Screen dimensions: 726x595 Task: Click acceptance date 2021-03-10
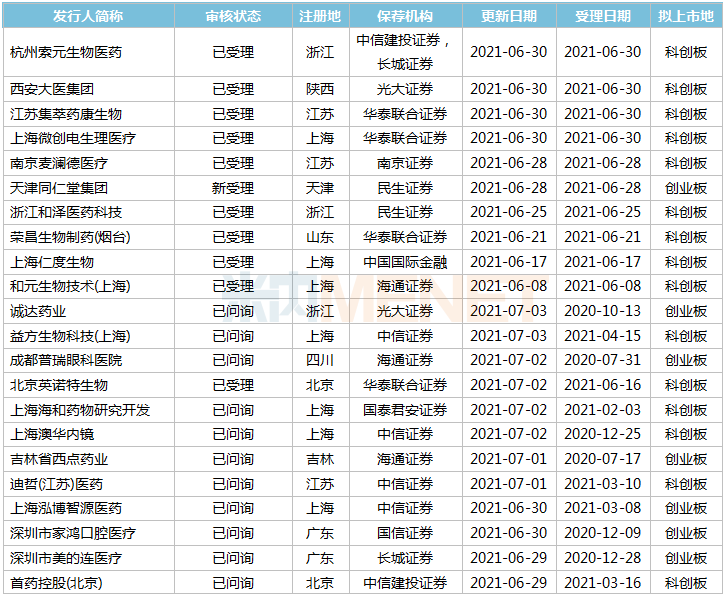pos(603,484)
